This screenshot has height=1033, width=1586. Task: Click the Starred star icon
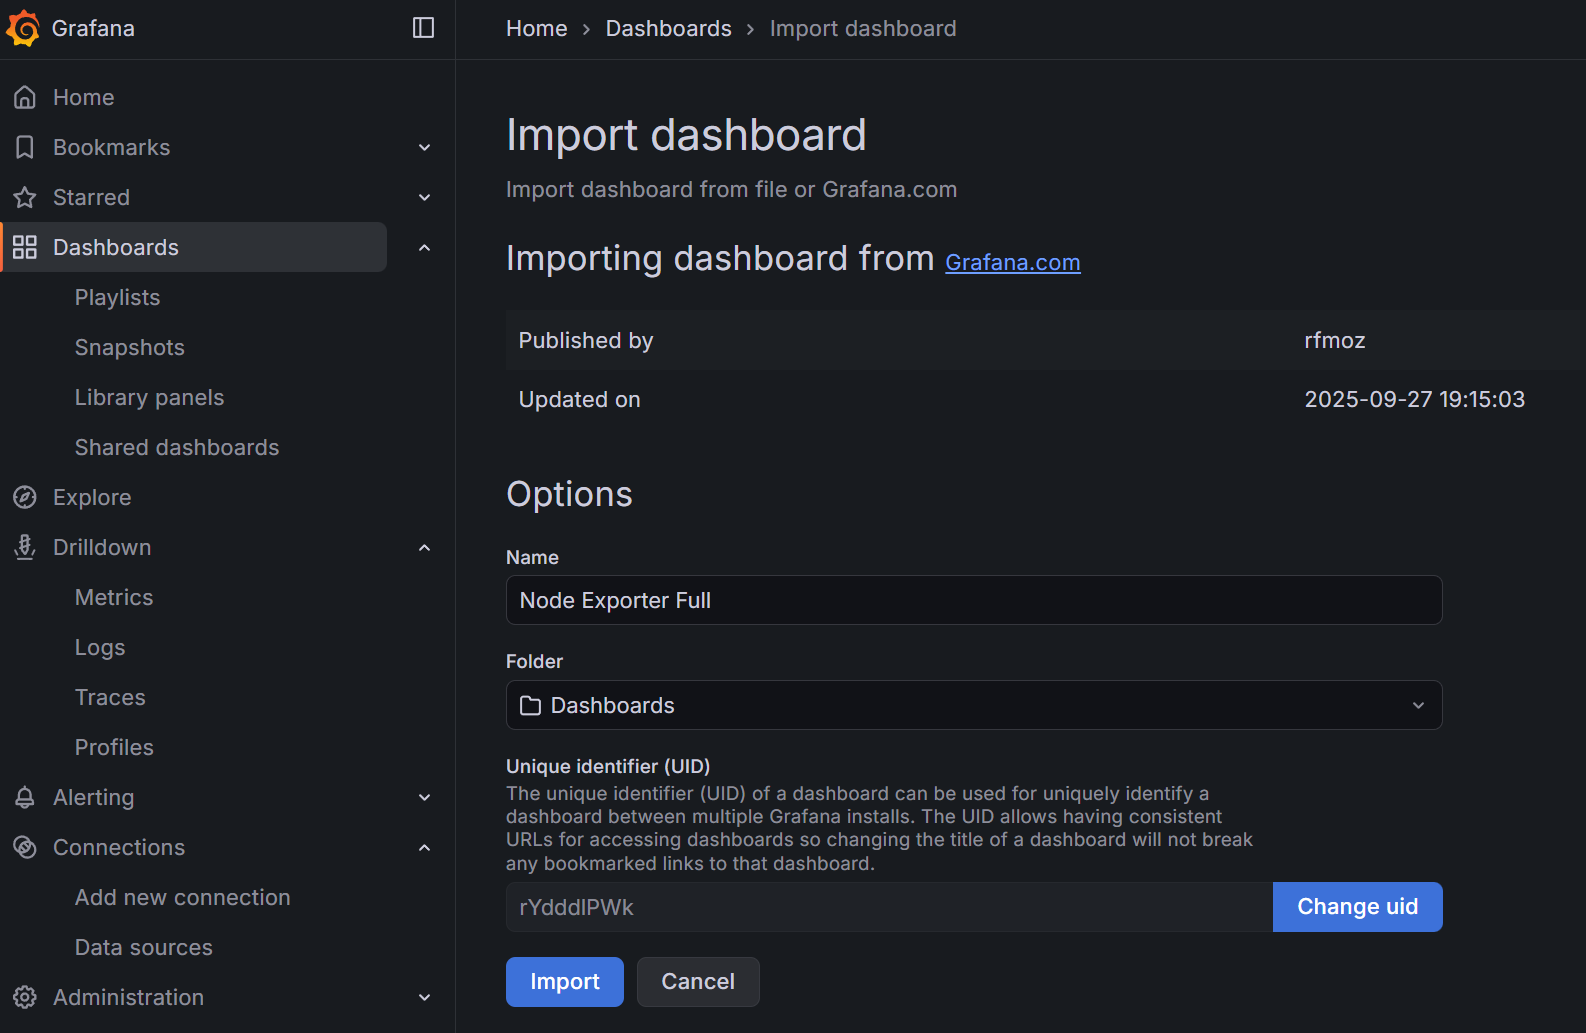[25, 197]
